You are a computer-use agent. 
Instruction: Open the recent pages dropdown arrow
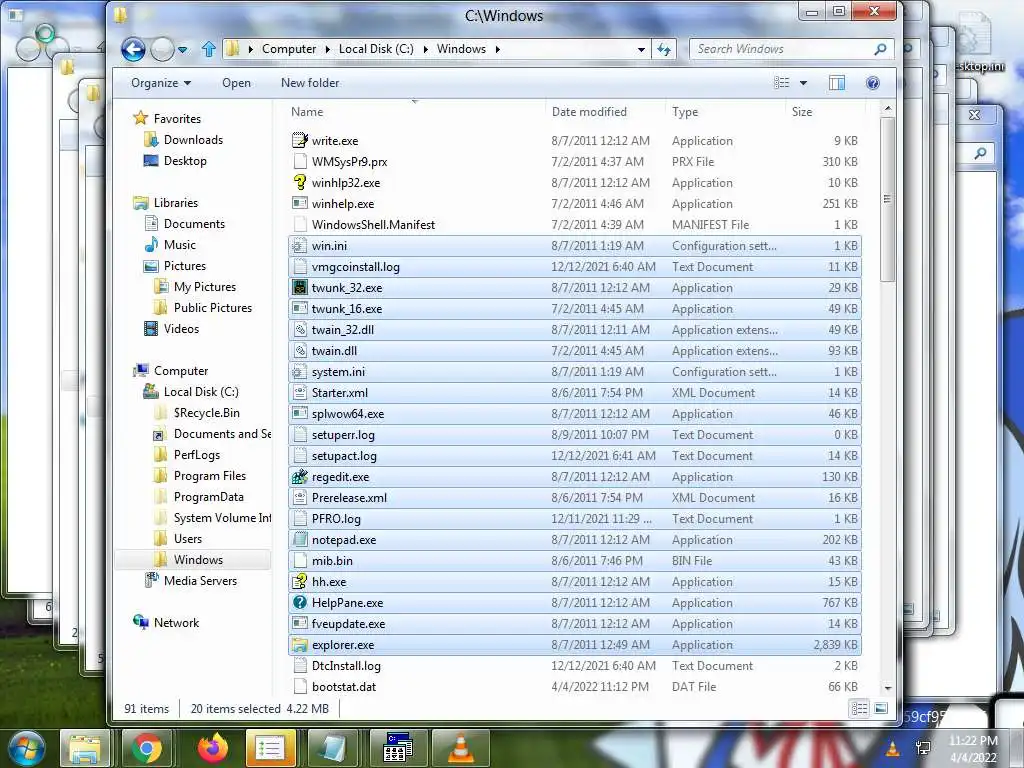coord(183,50)
